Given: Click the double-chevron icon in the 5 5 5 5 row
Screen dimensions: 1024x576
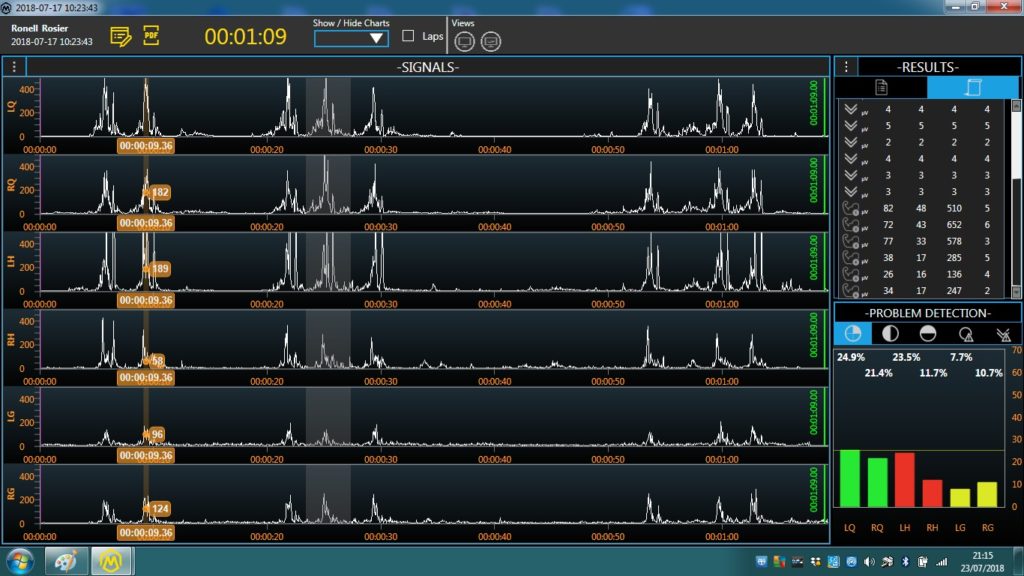Looking at the screenshot, I should click(x=851, y=125).
